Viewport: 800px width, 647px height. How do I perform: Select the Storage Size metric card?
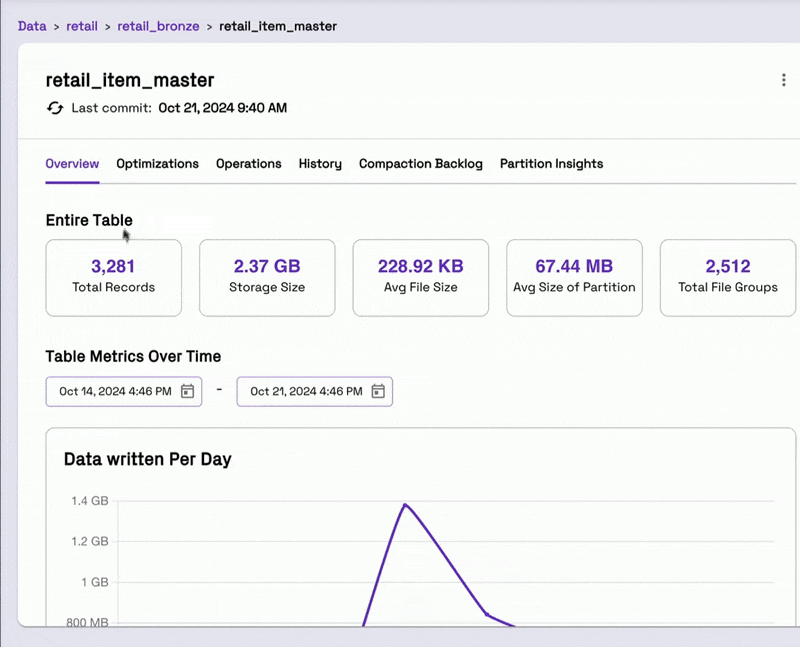[267, 278]
